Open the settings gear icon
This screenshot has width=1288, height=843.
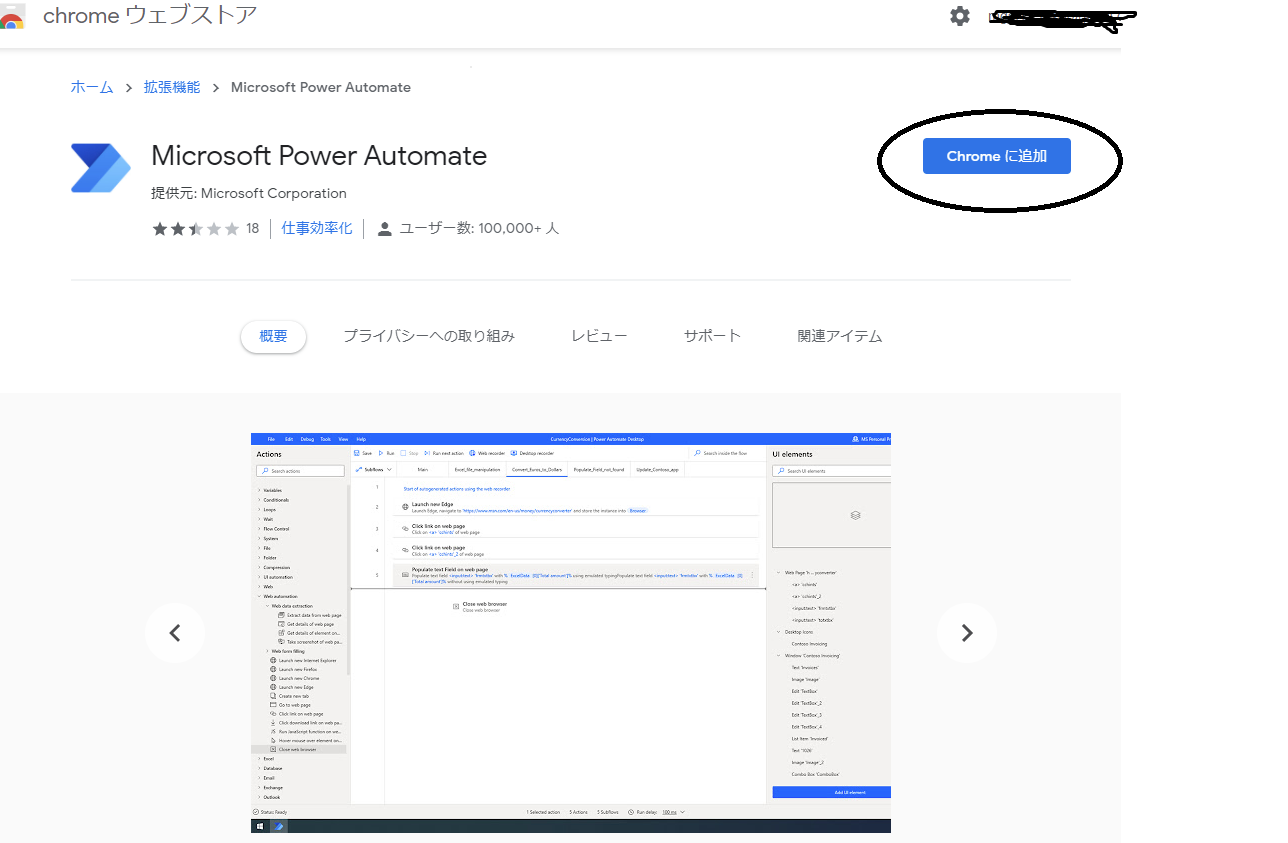point(960,16)
